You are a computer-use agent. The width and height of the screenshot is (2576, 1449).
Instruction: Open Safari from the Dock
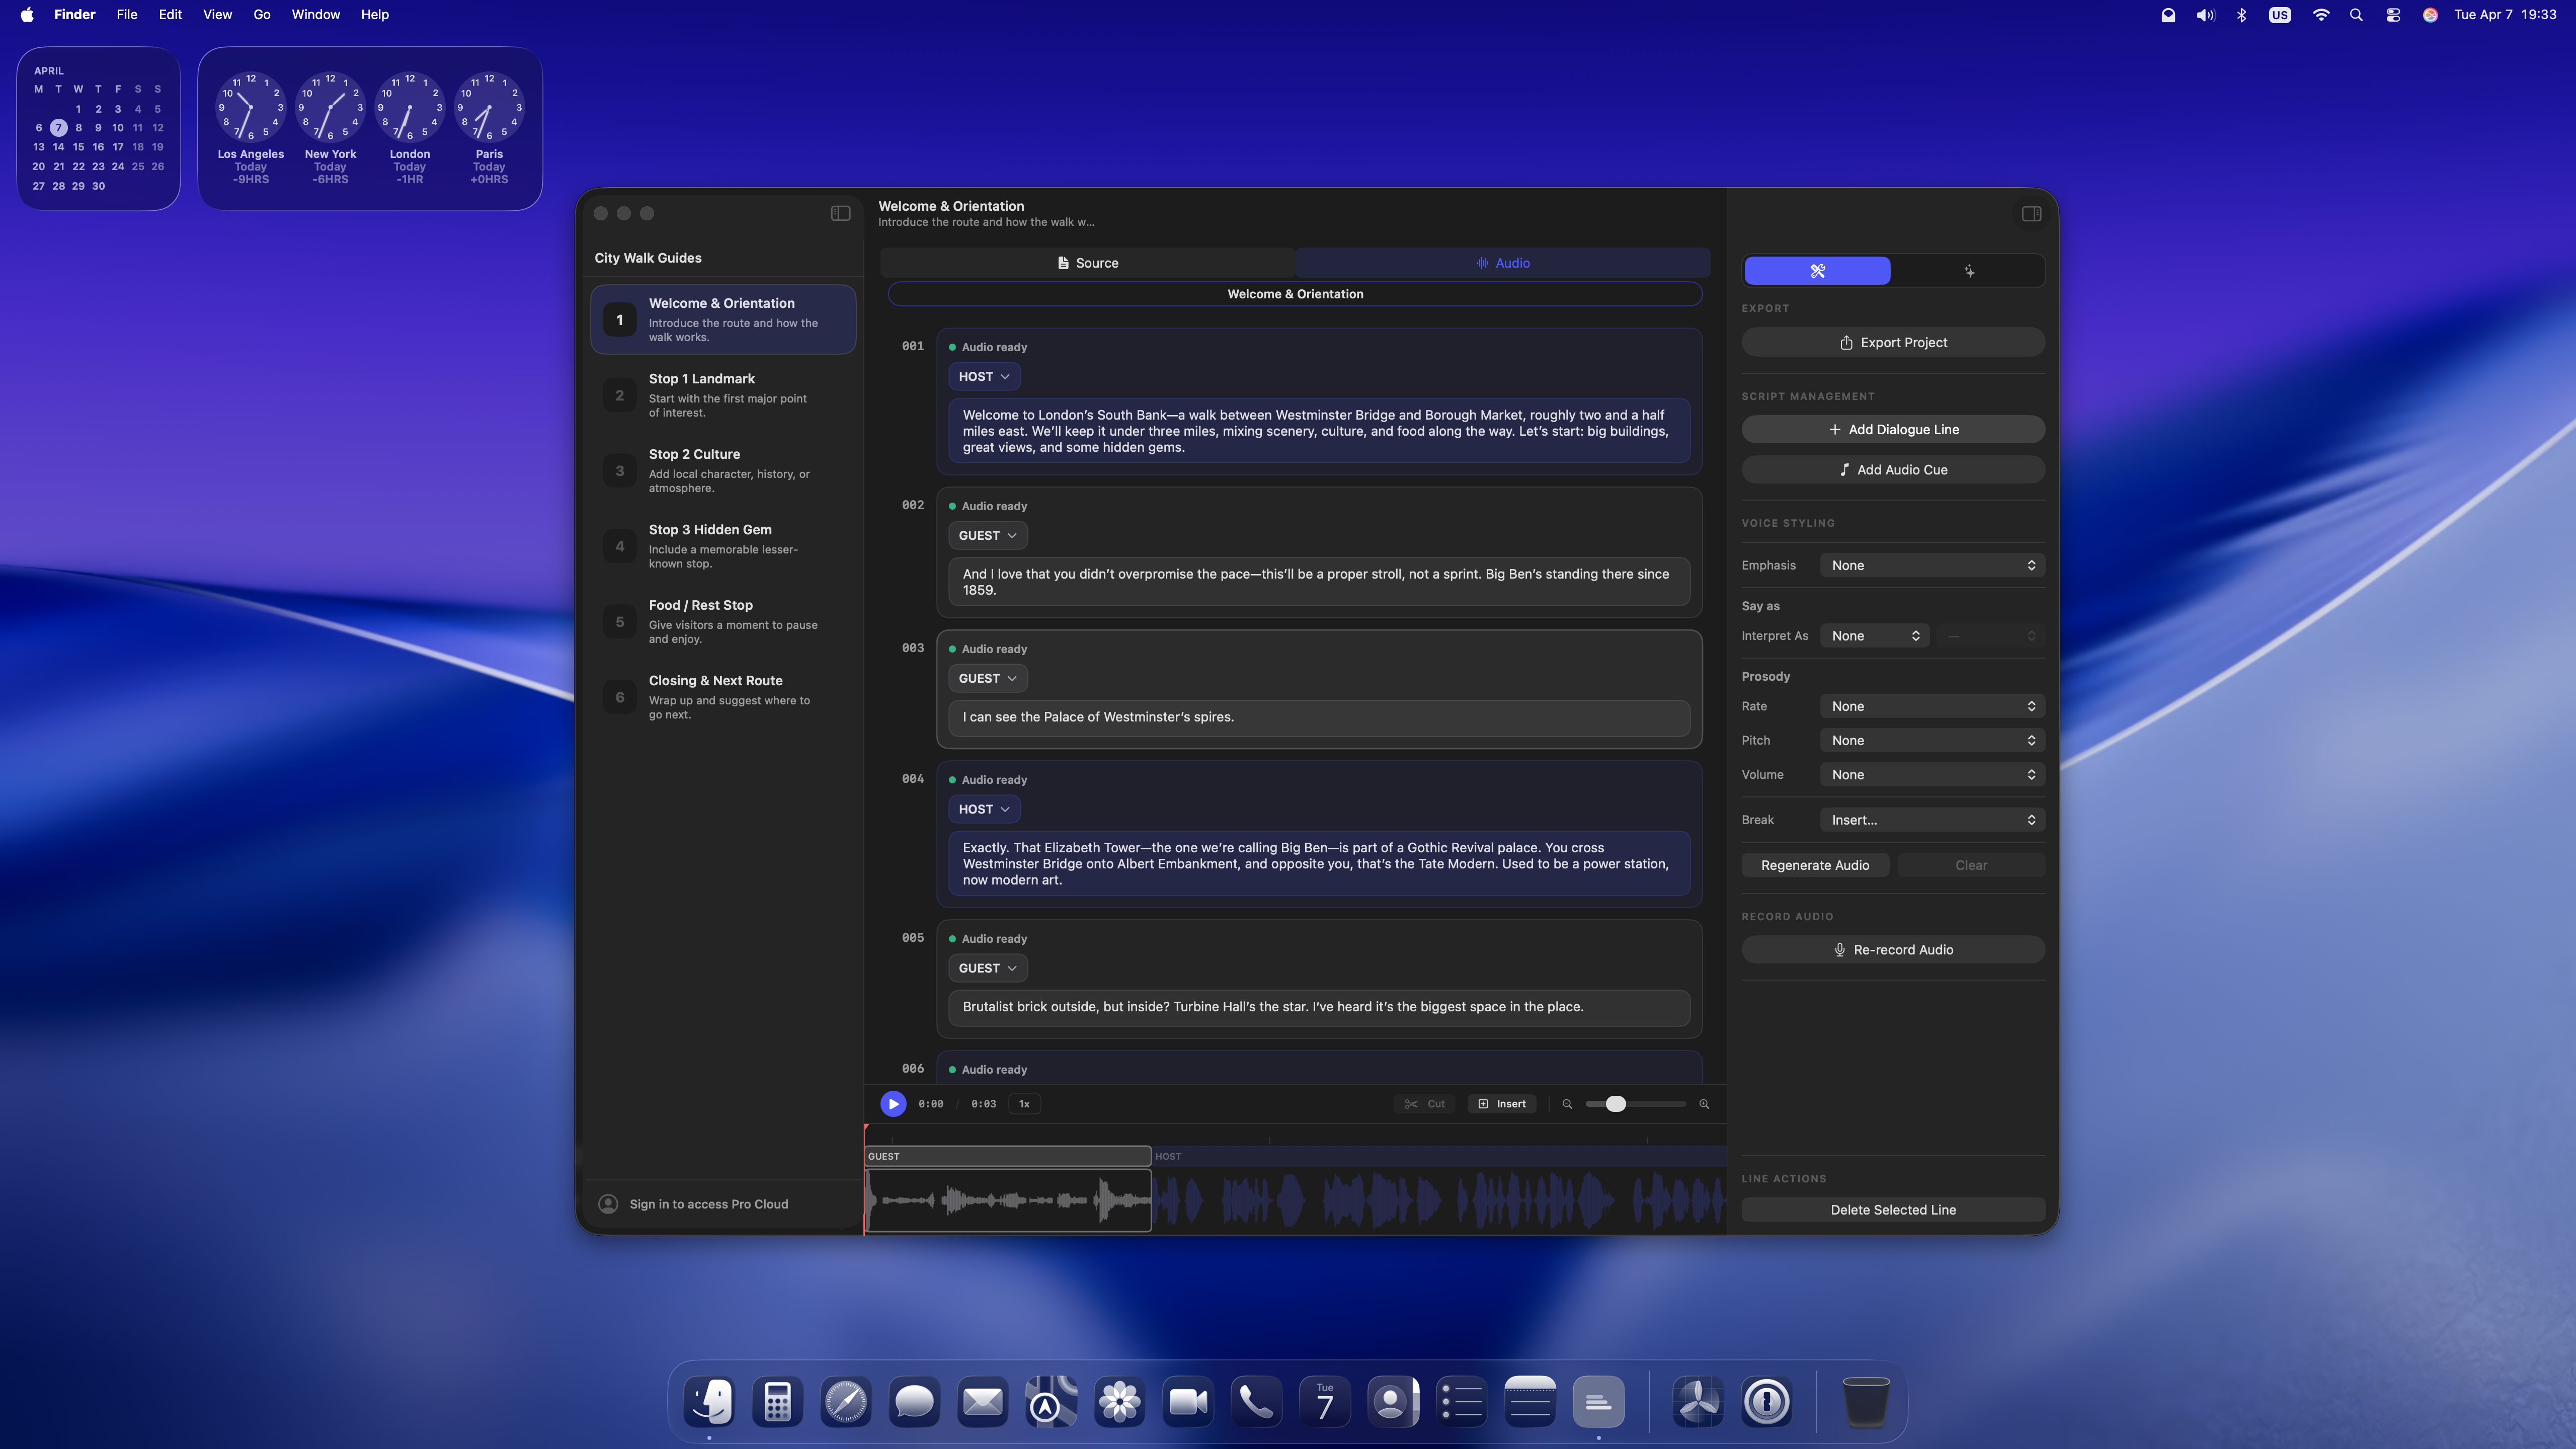[845, 1401]
